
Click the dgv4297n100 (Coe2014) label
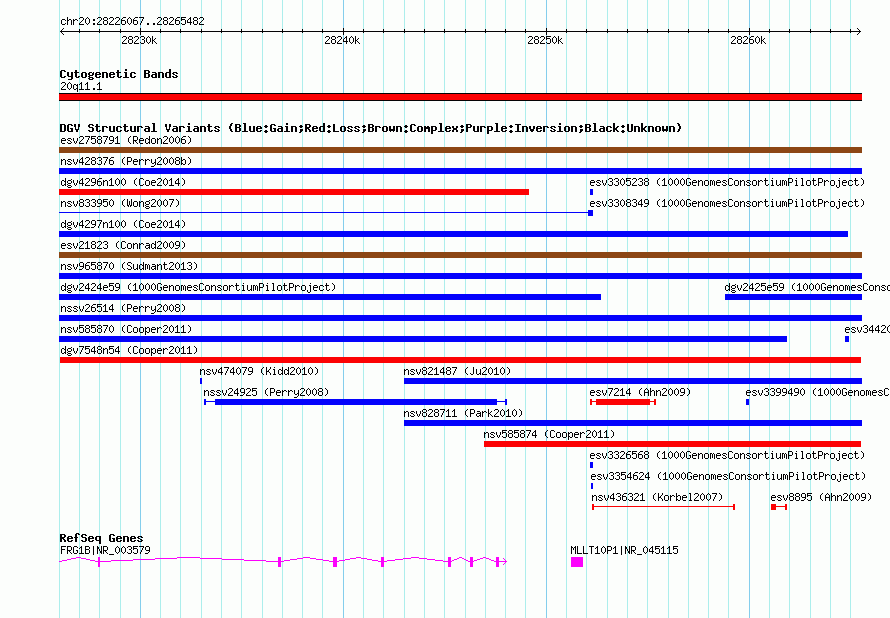123,224
